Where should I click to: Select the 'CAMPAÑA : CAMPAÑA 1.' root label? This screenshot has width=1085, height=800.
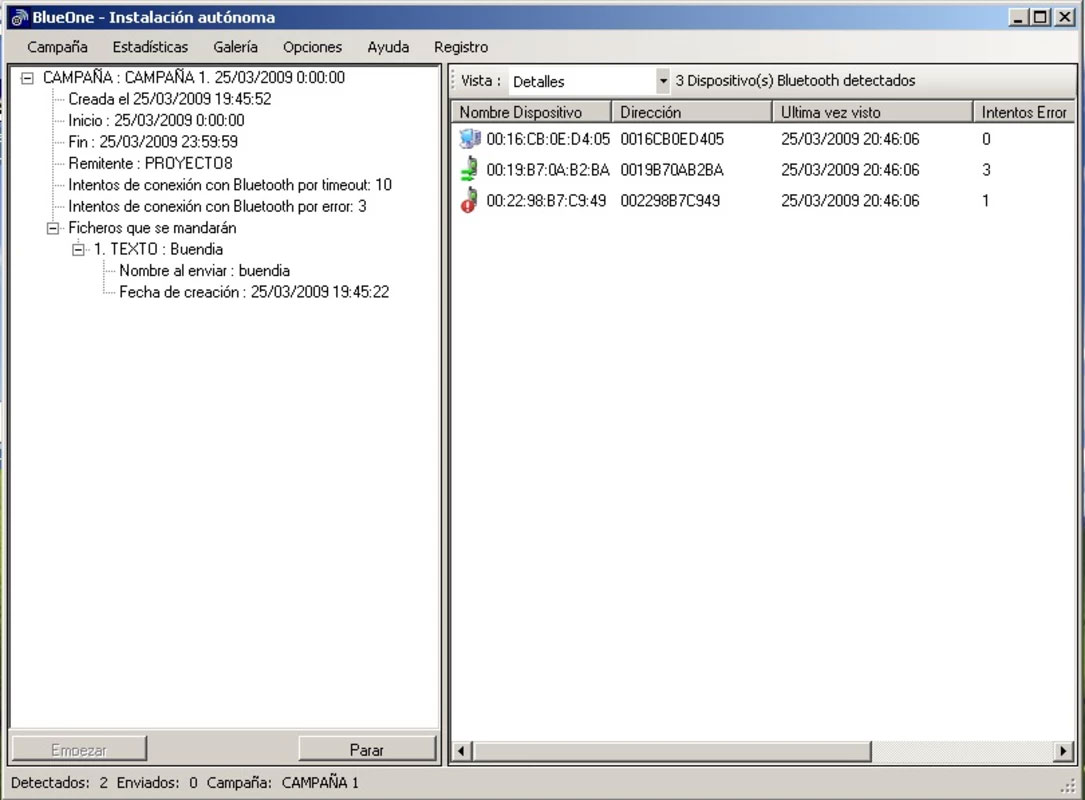tap(194, 78)
